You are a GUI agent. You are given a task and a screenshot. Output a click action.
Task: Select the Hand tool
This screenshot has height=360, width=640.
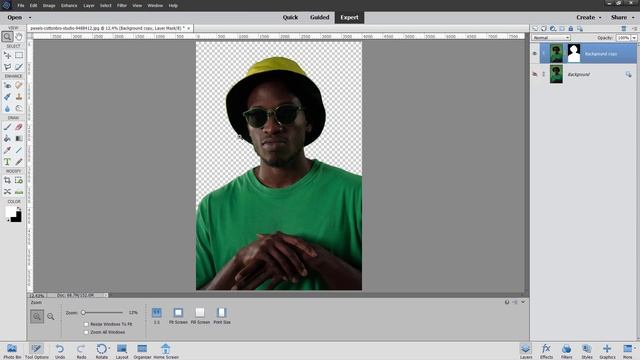tap(19, 37)
